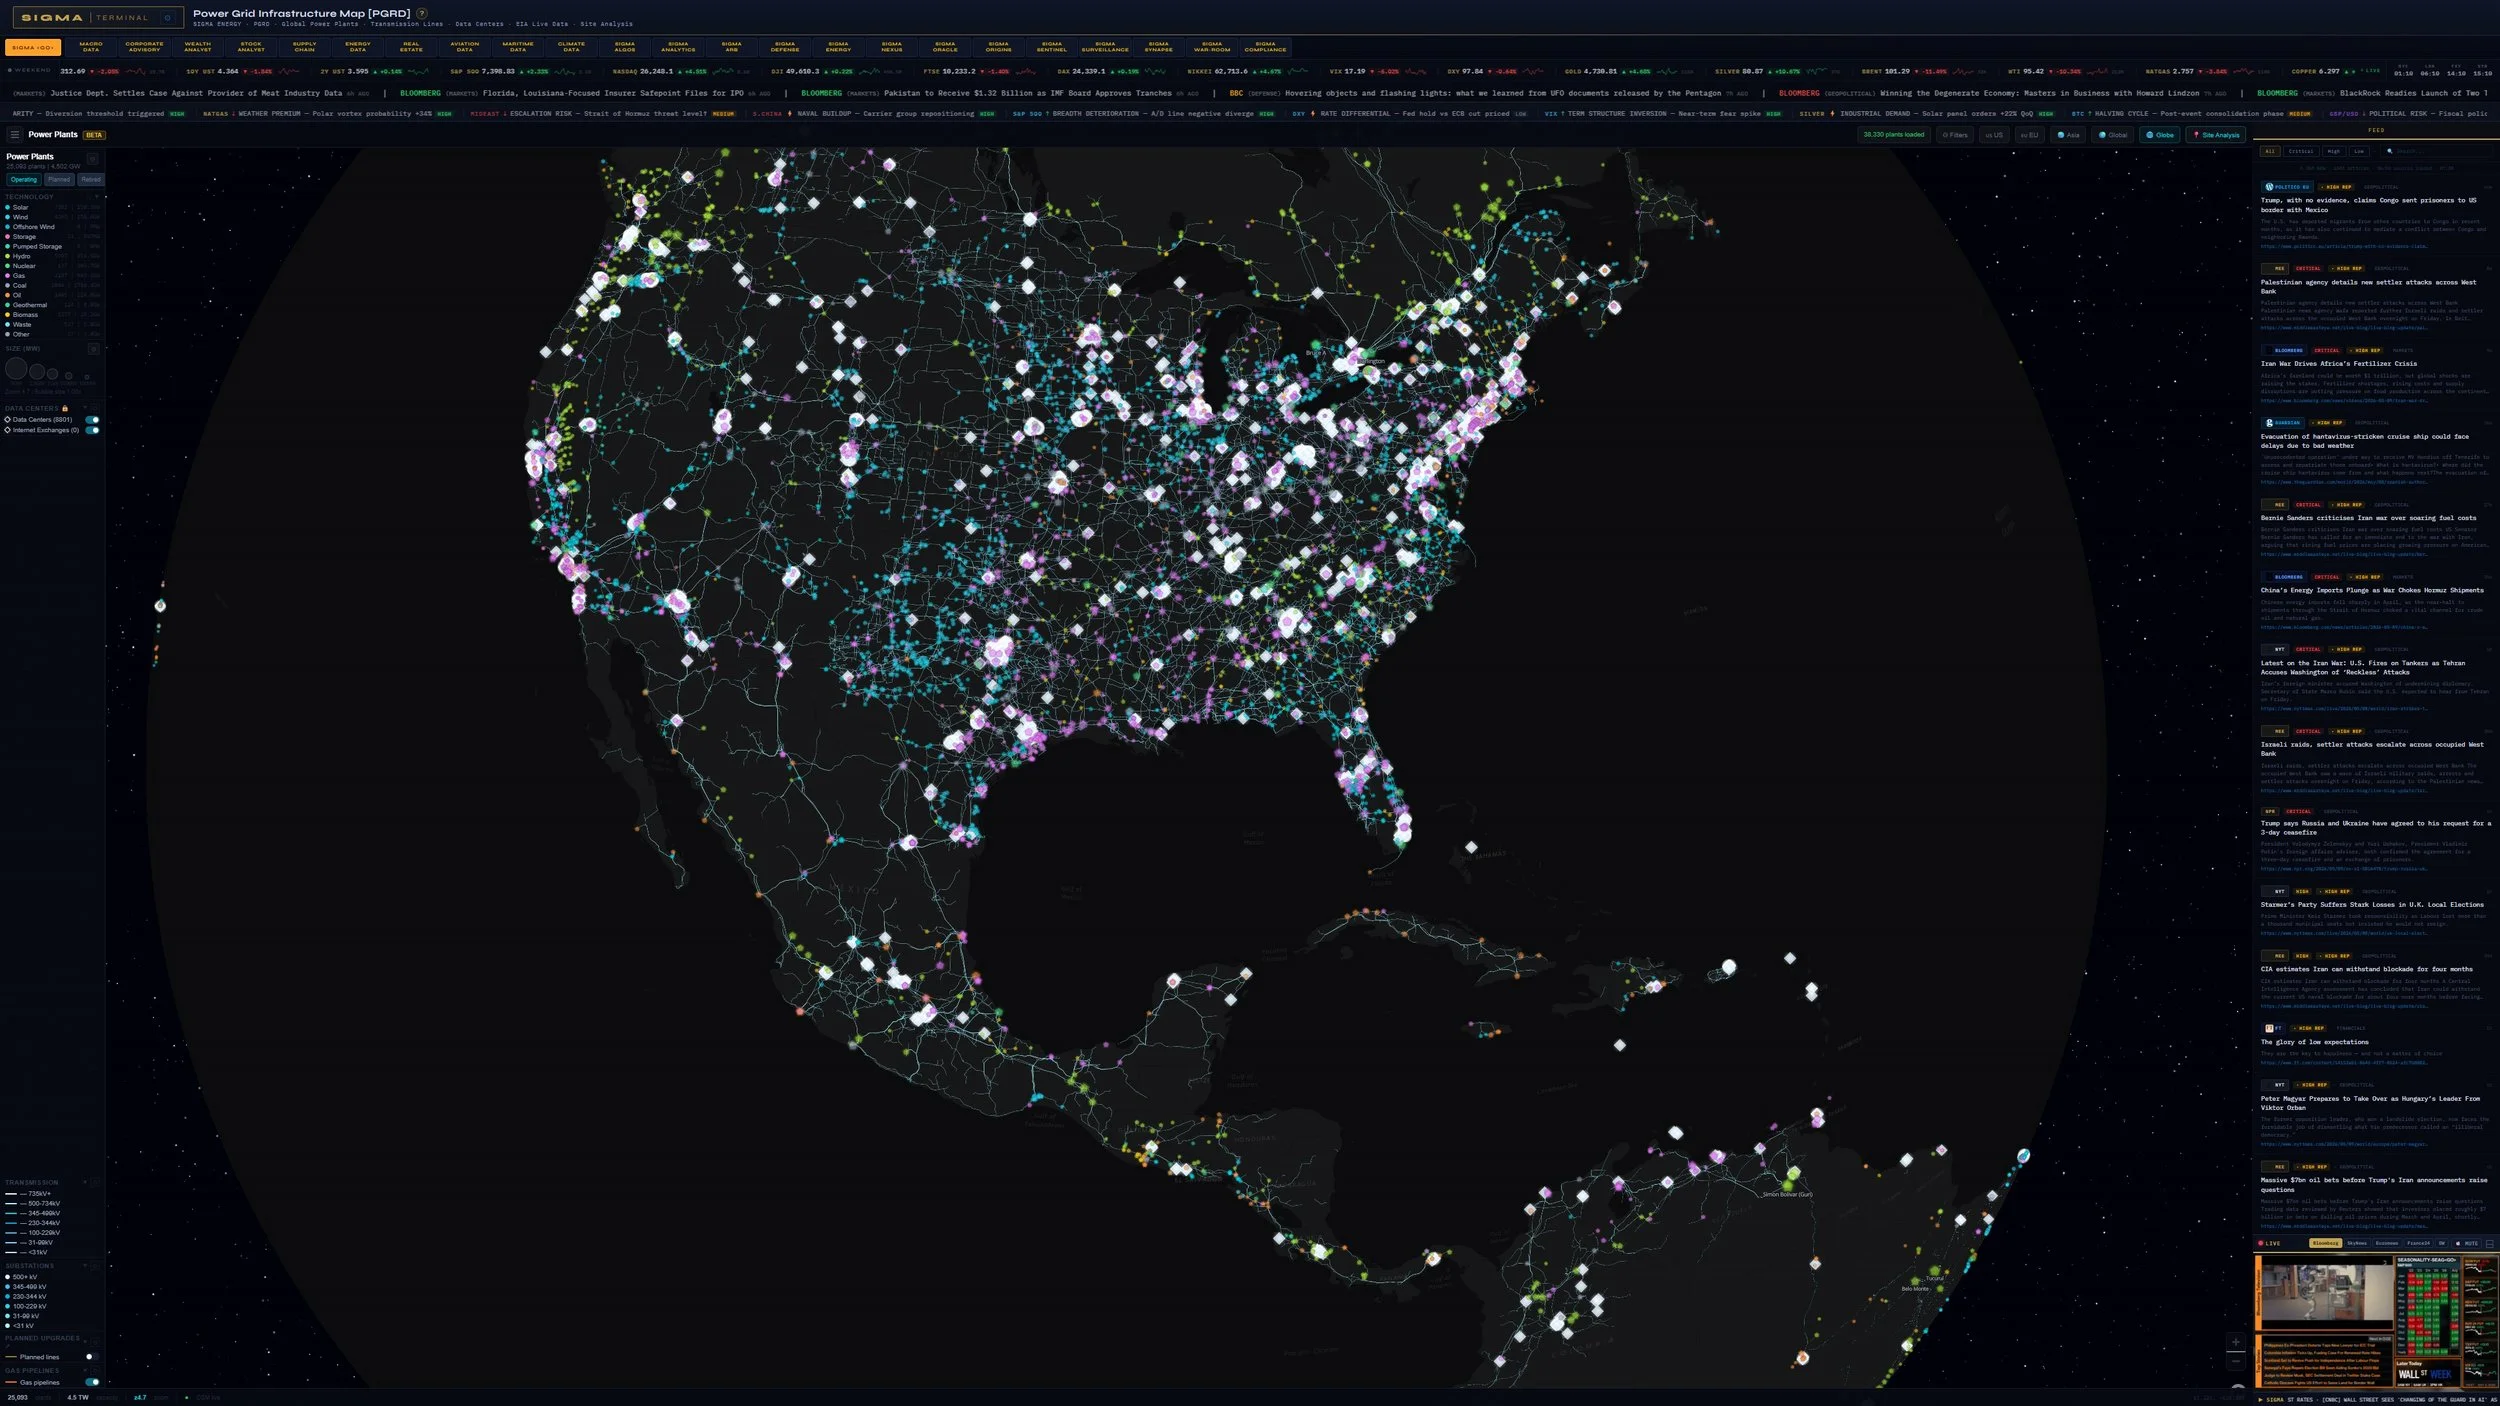Screen dimensions: 2500x1406
Task: Select the Planned plants tab
Action: coord(59,180)
